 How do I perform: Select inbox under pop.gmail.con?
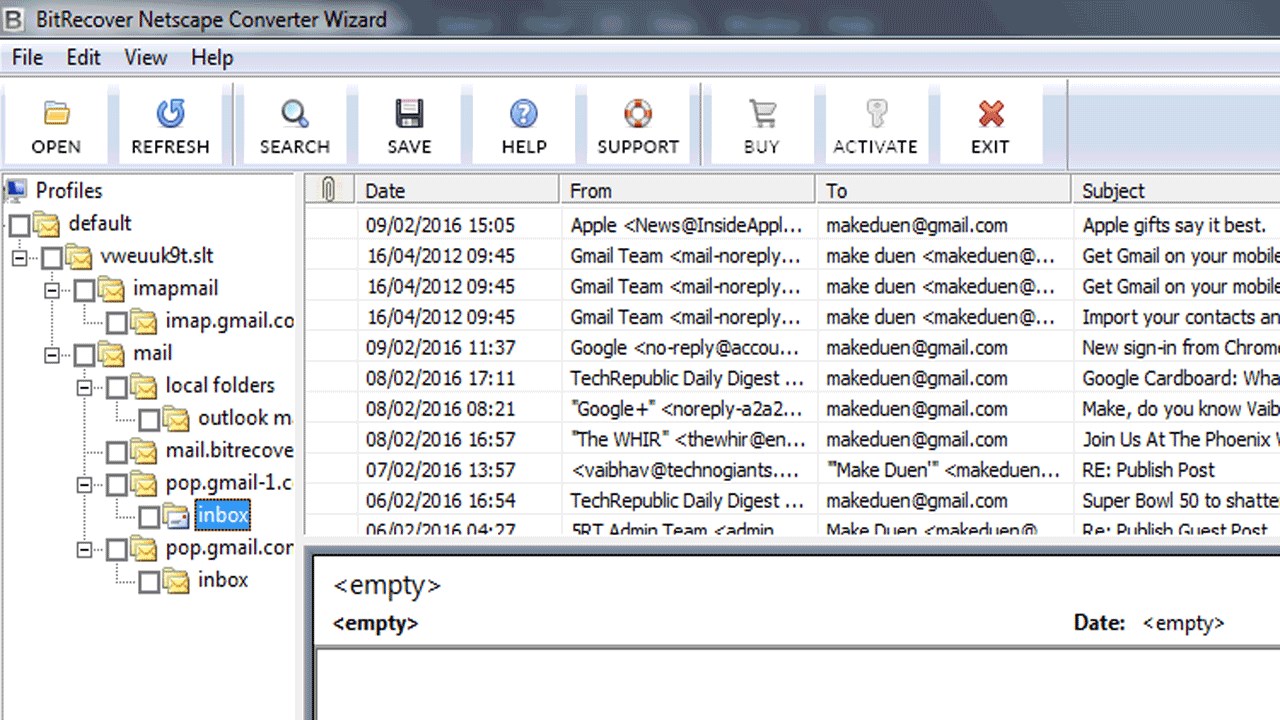pos(223,580)
